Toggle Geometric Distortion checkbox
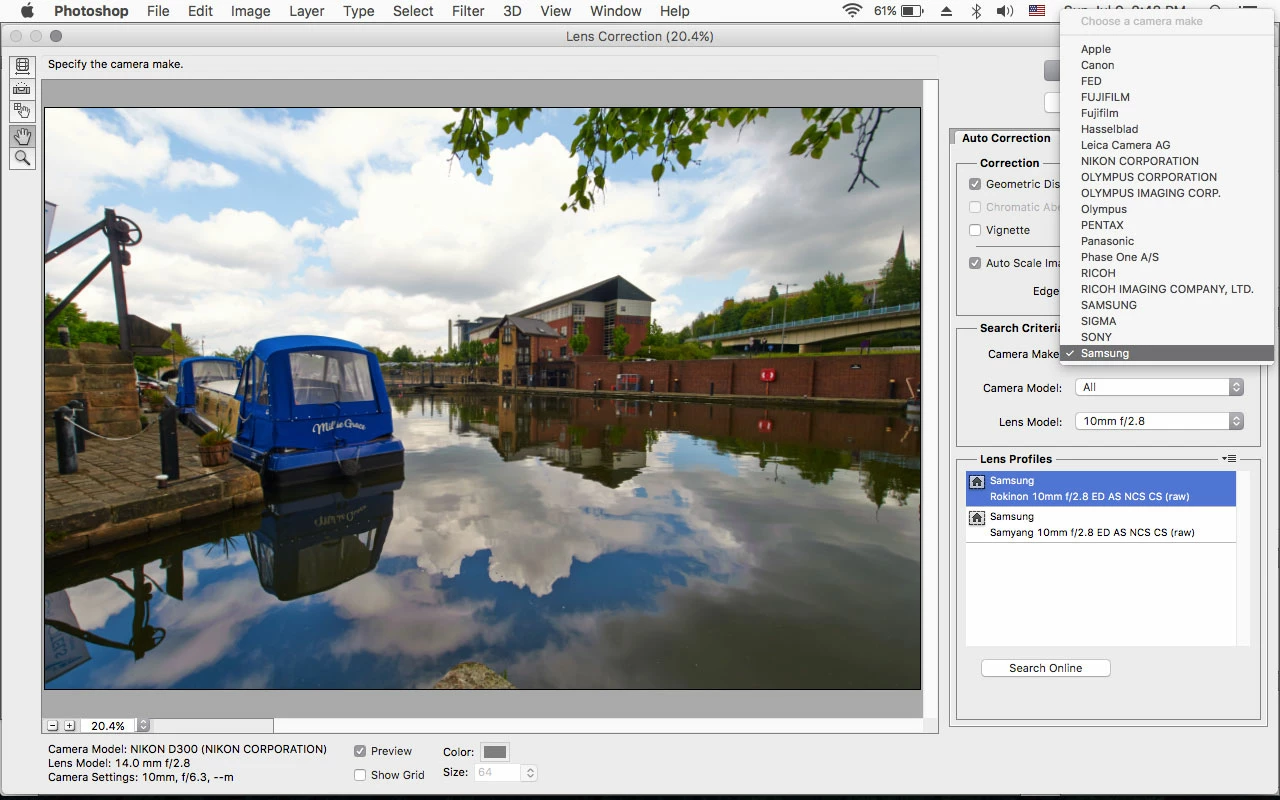Image resolution: width=1280 pixels, height=800 pixels. (x=975, y=184)
